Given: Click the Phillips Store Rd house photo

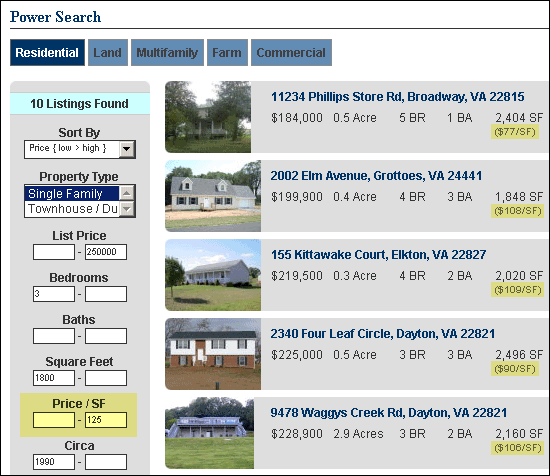Looking at the screenshot, I should 208,117.
